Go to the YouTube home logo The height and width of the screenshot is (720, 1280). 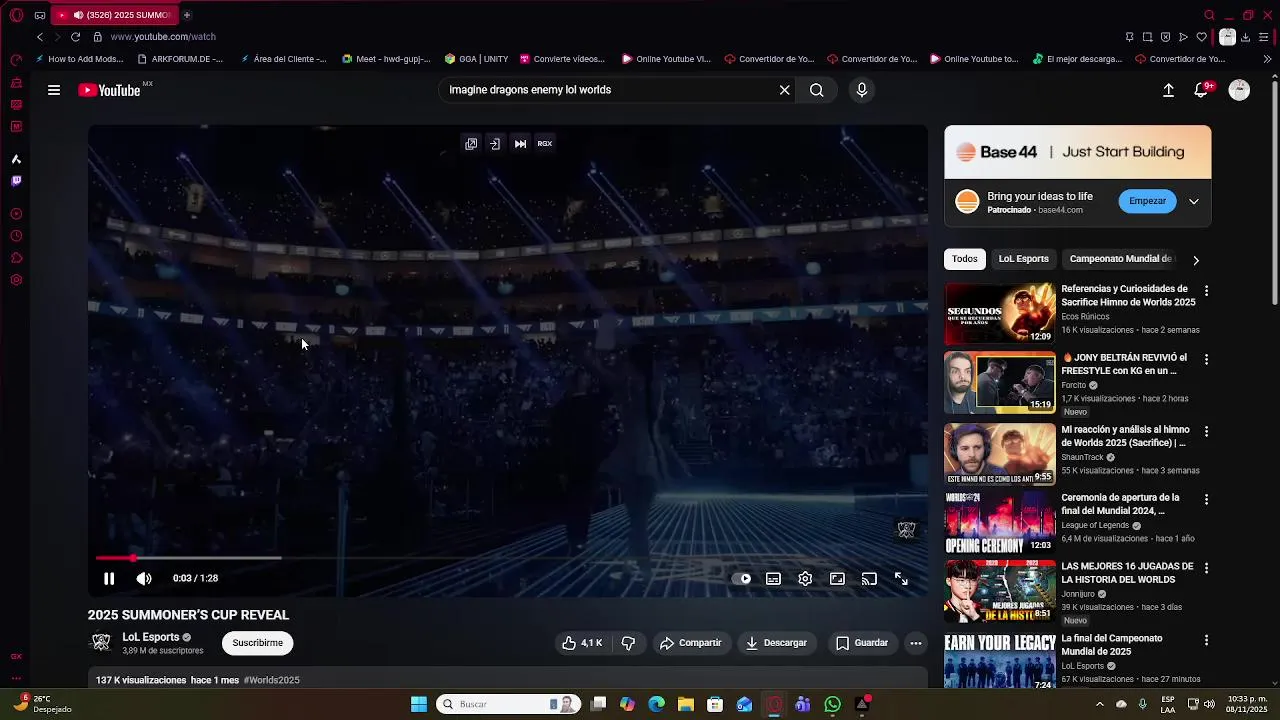[110, 90]
